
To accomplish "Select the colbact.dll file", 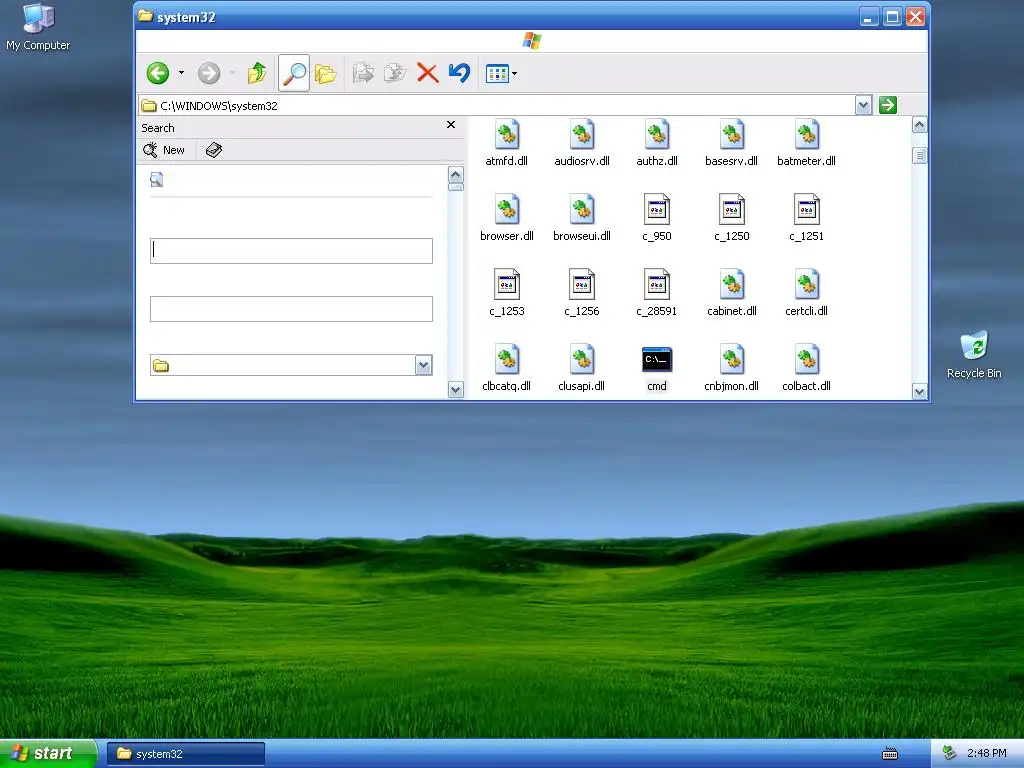I will click(807, 369).
